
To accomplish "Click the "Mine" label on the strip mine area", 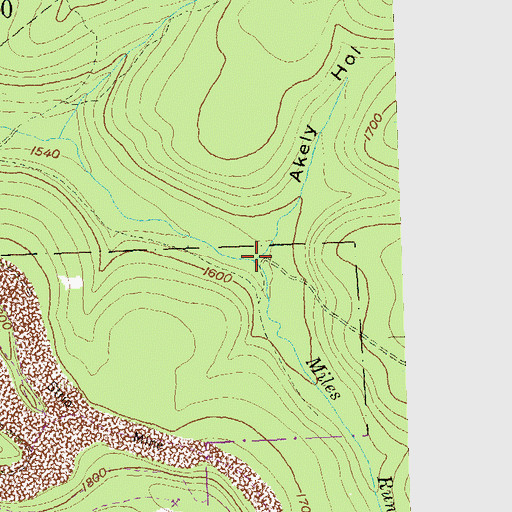I will [148, 440].
